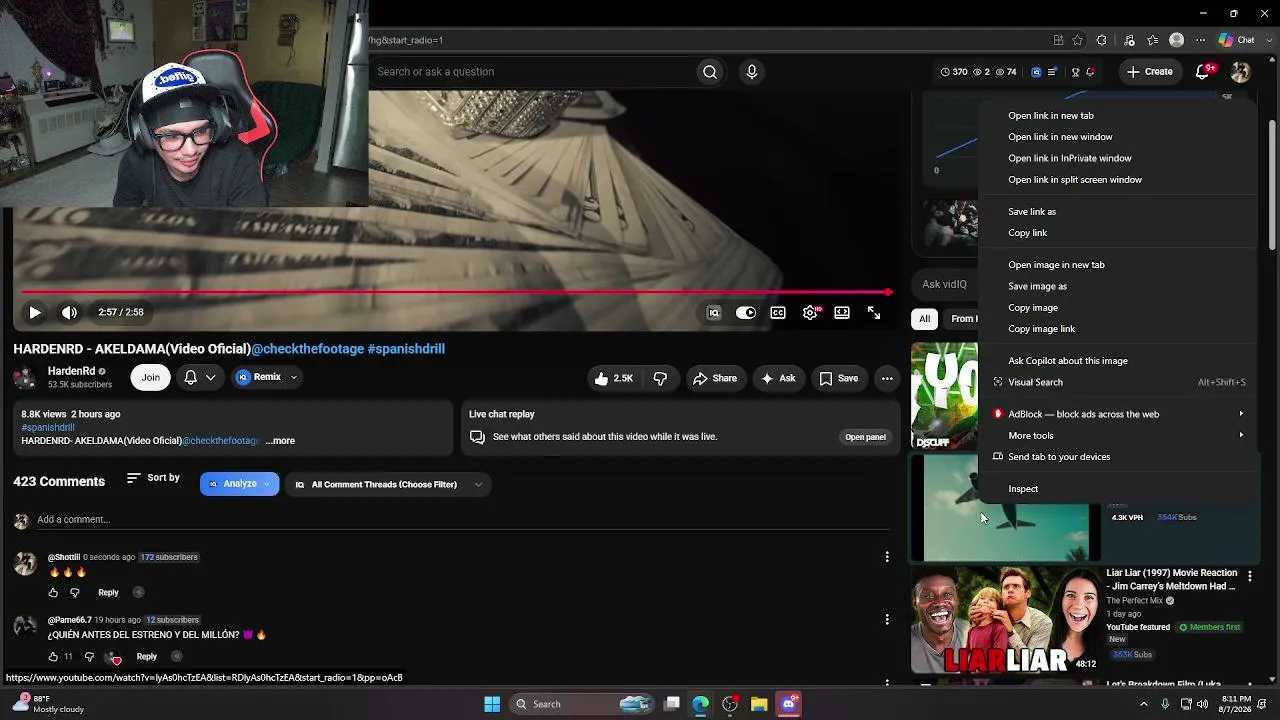Click the vidIQ icon in the player controls
This screenshot has height=720, width=1280.
pos(714,313)
